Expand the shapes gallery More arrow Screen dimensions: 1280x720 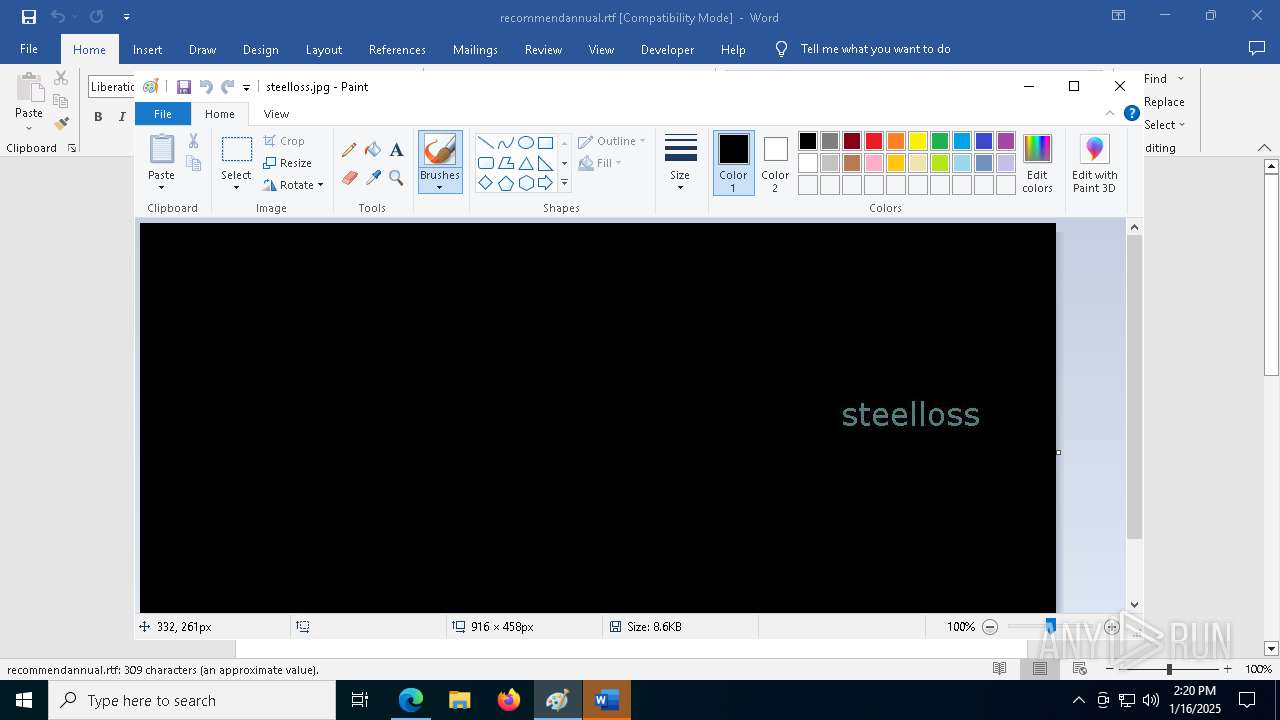[x=564, y=183]
